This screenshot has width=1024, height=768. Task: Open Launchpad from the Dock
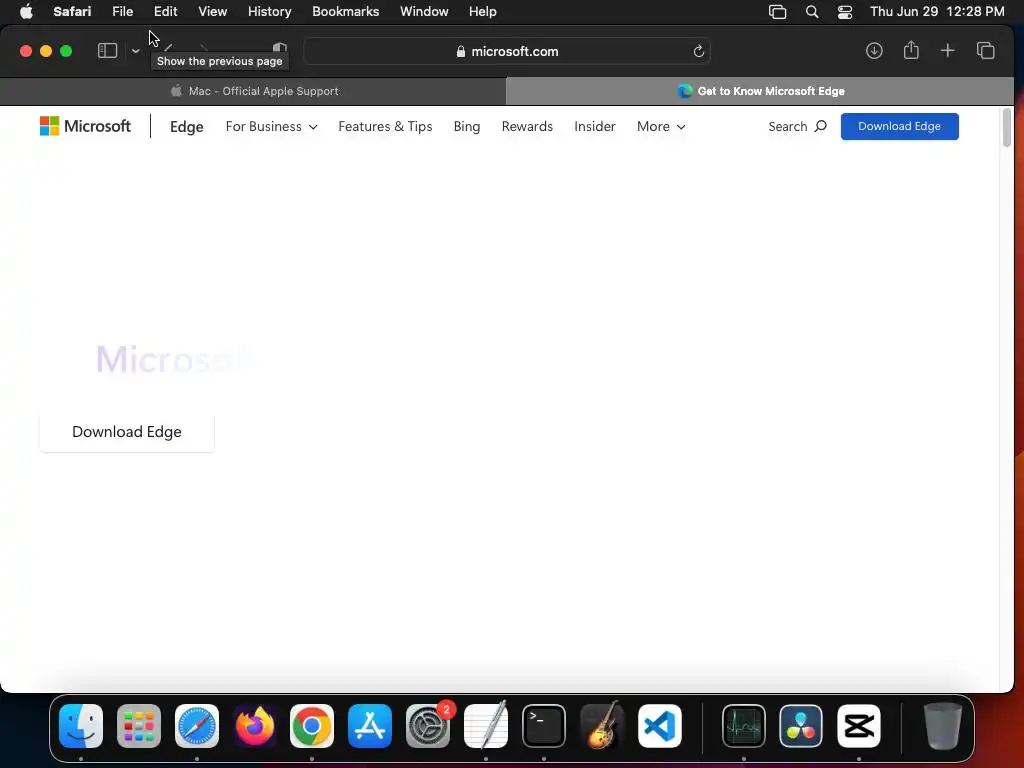tap(139, 726)
